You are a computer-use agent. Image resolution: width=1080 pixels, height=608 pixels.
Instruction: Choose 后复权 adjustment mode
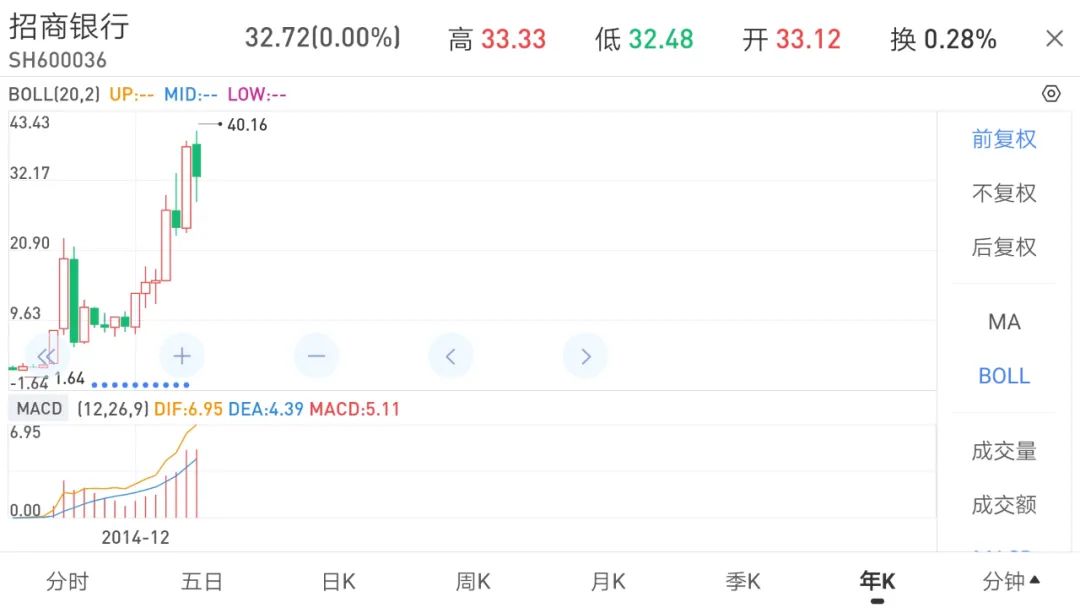(1004, 247)
